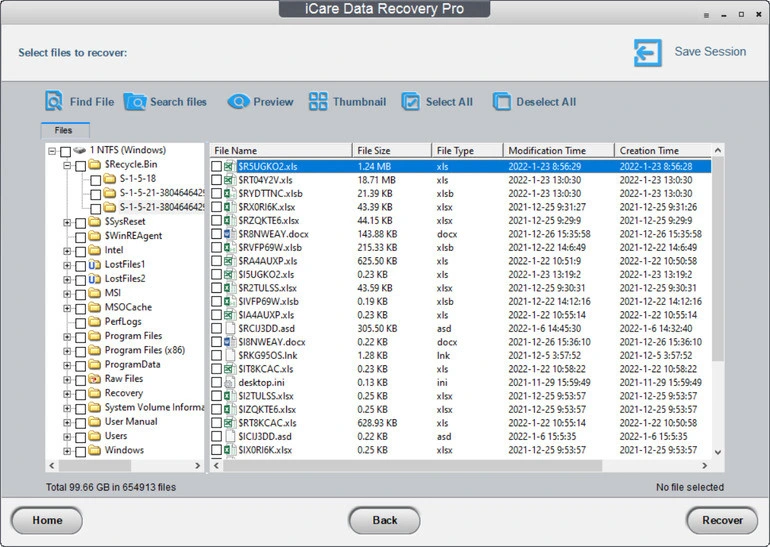
Task: Click the file list vertical scrollbar thumb
Action: (717, 259)
